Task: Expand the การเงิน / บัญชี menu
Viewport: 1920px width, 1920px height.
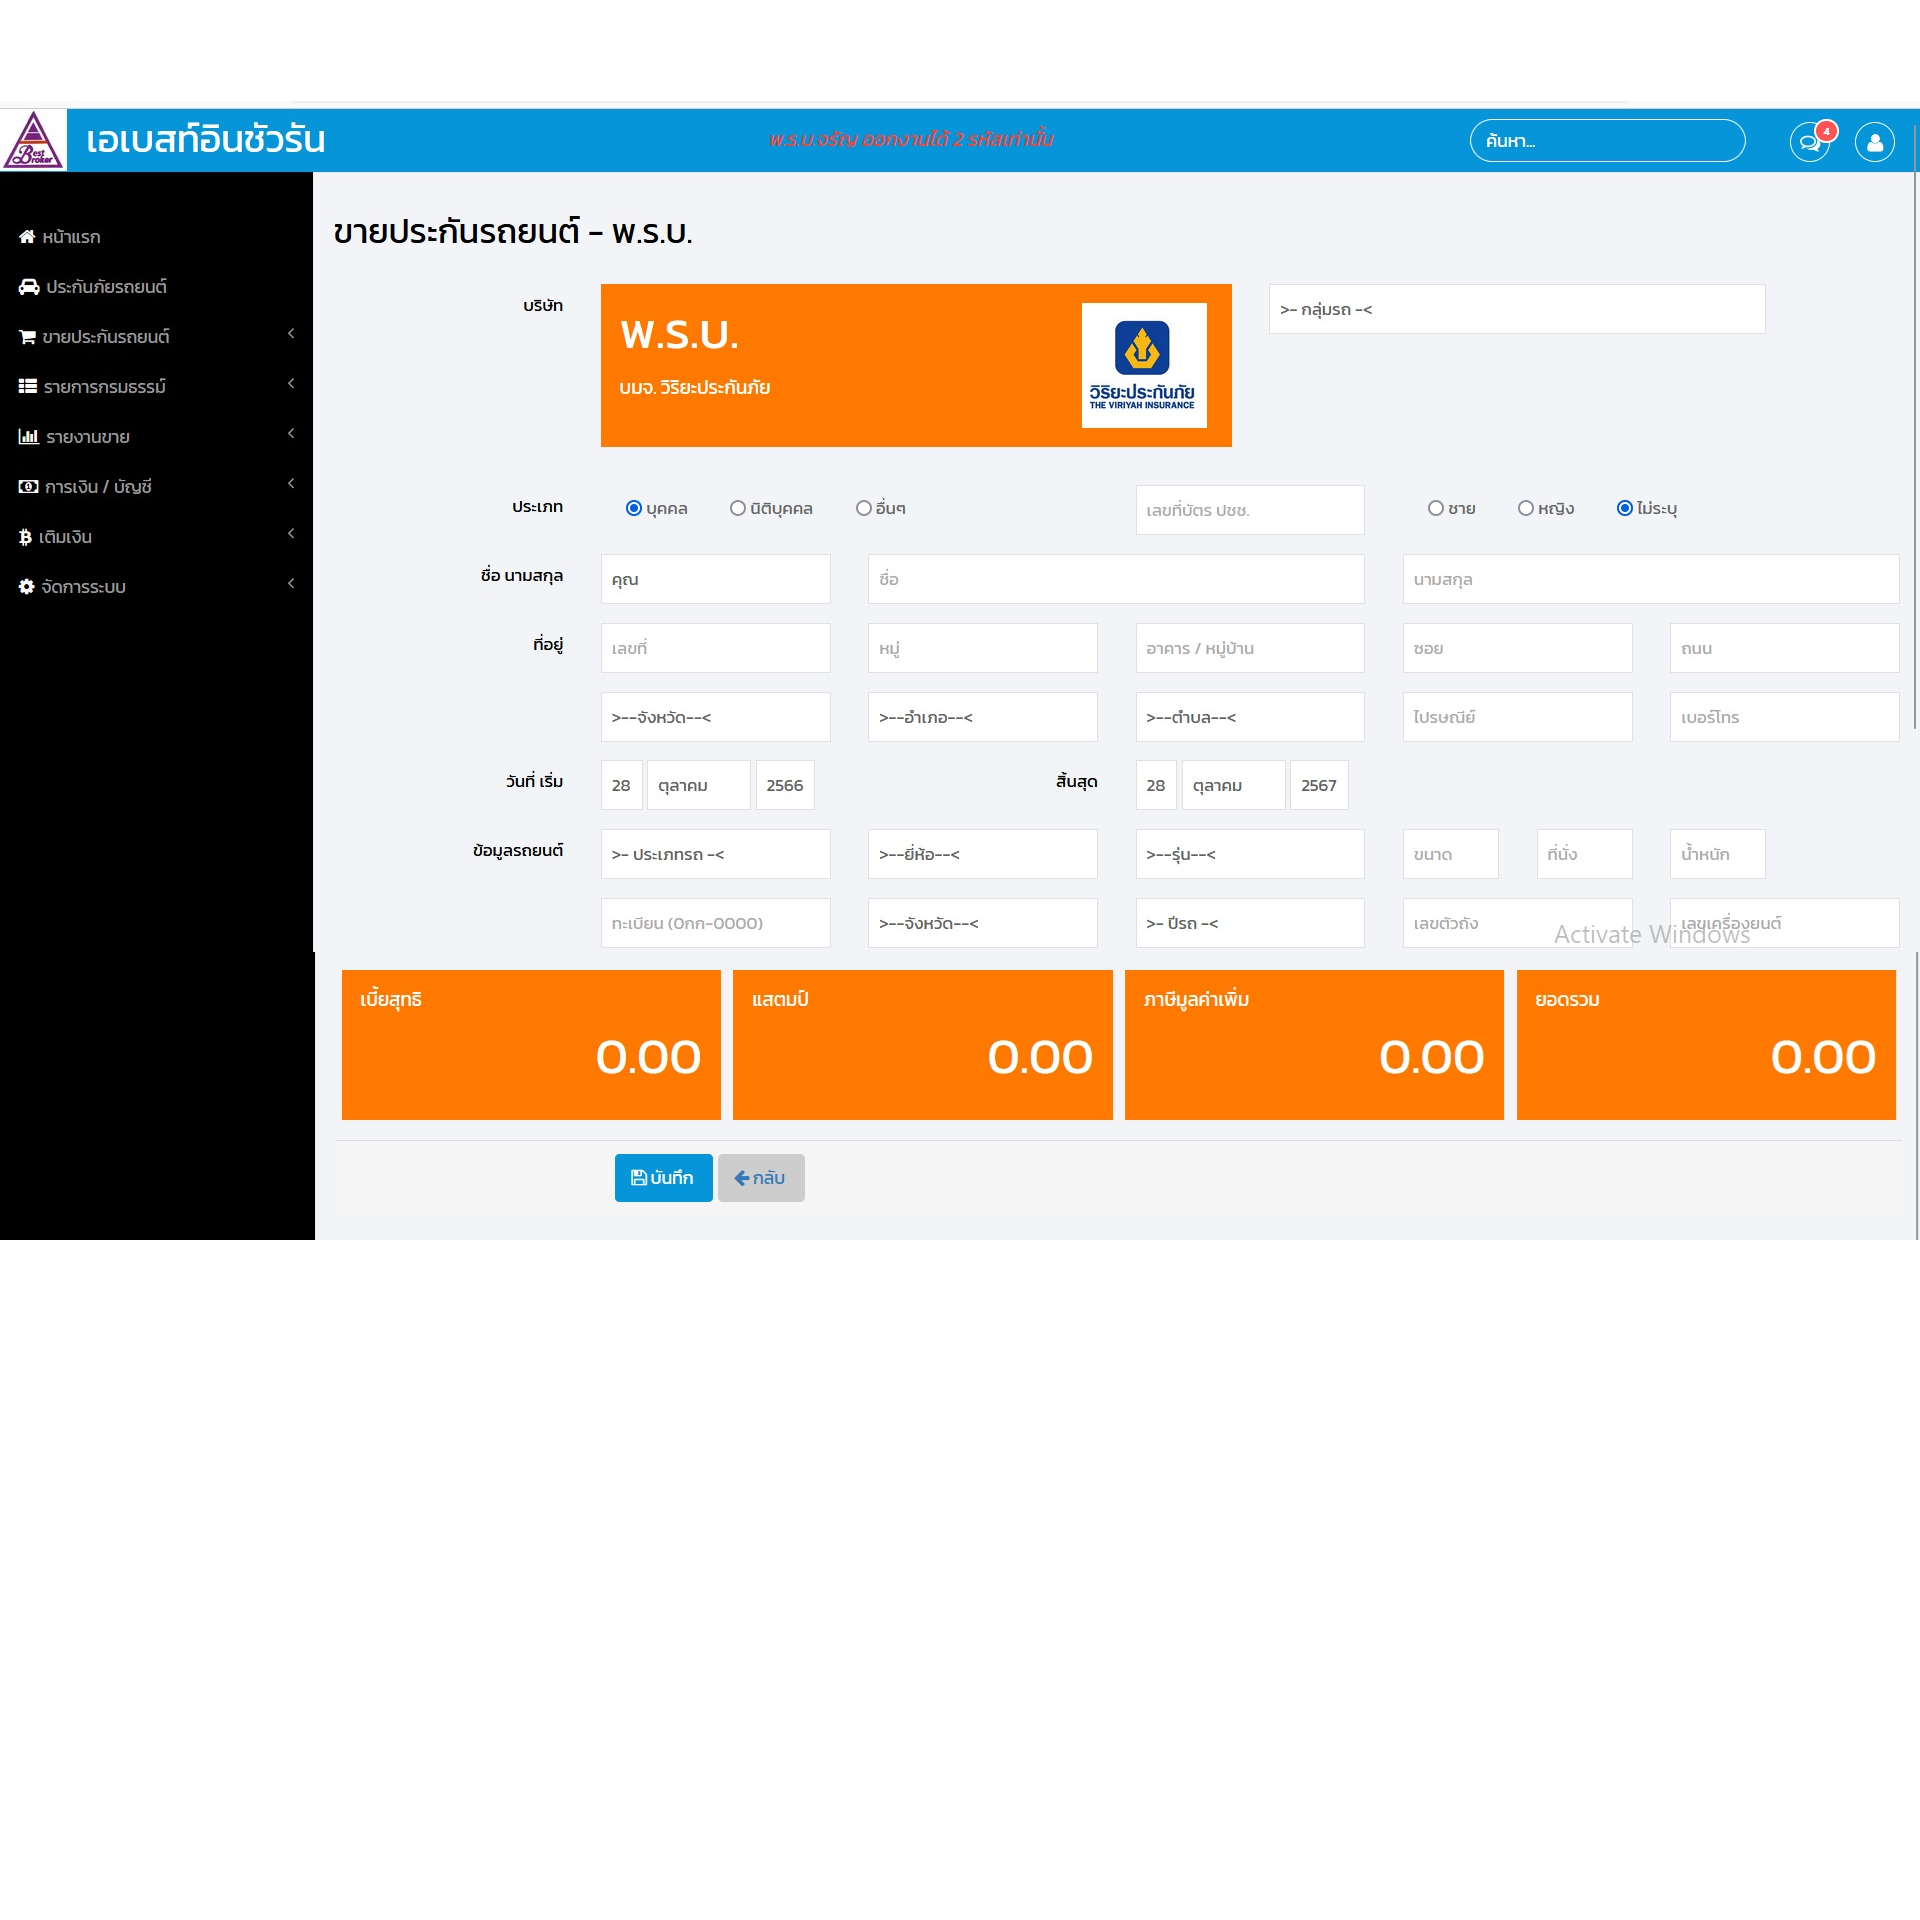Action: (x=98, y=487)
